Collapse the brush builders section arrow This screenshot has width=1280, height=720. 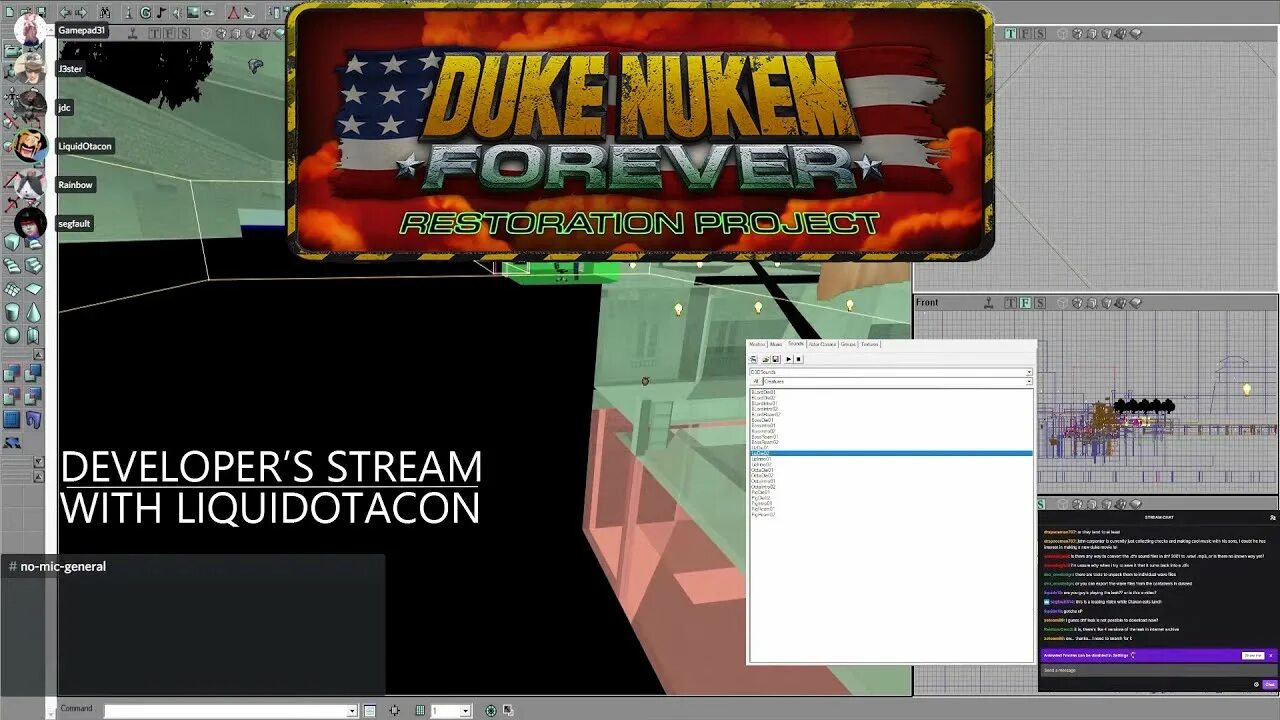(39, 354)
